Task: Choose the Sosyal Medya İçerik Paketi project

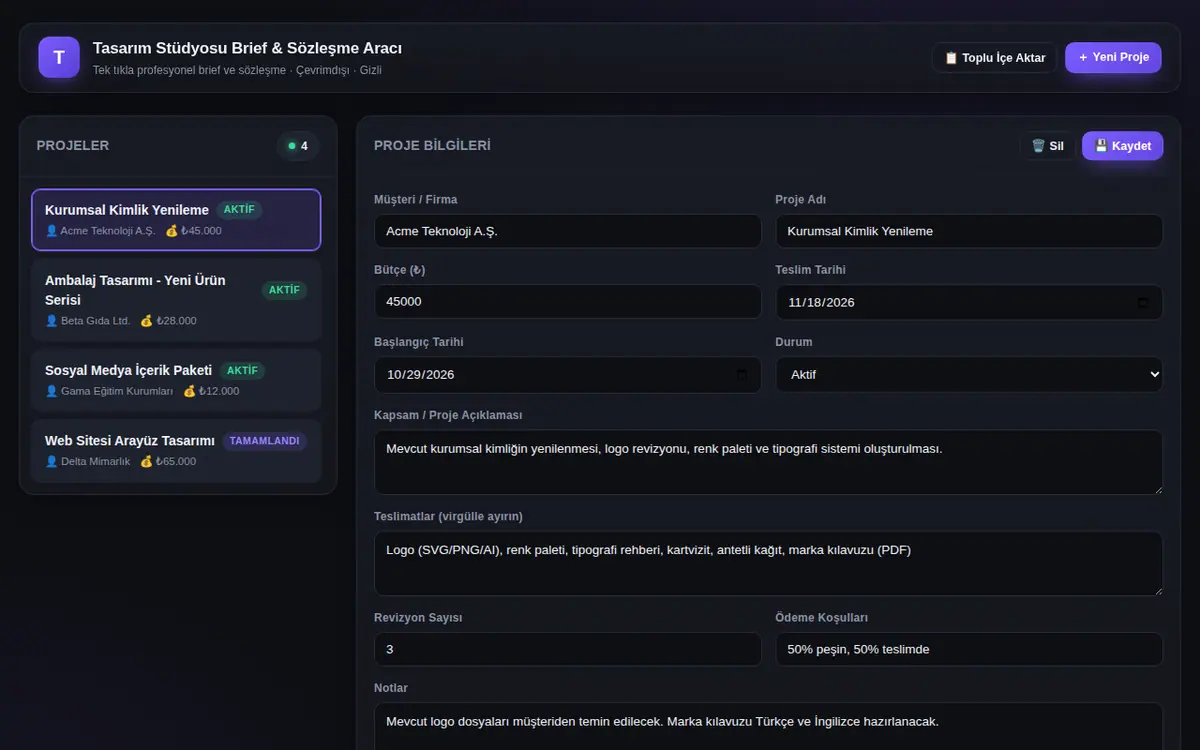Action: [176, 380]
